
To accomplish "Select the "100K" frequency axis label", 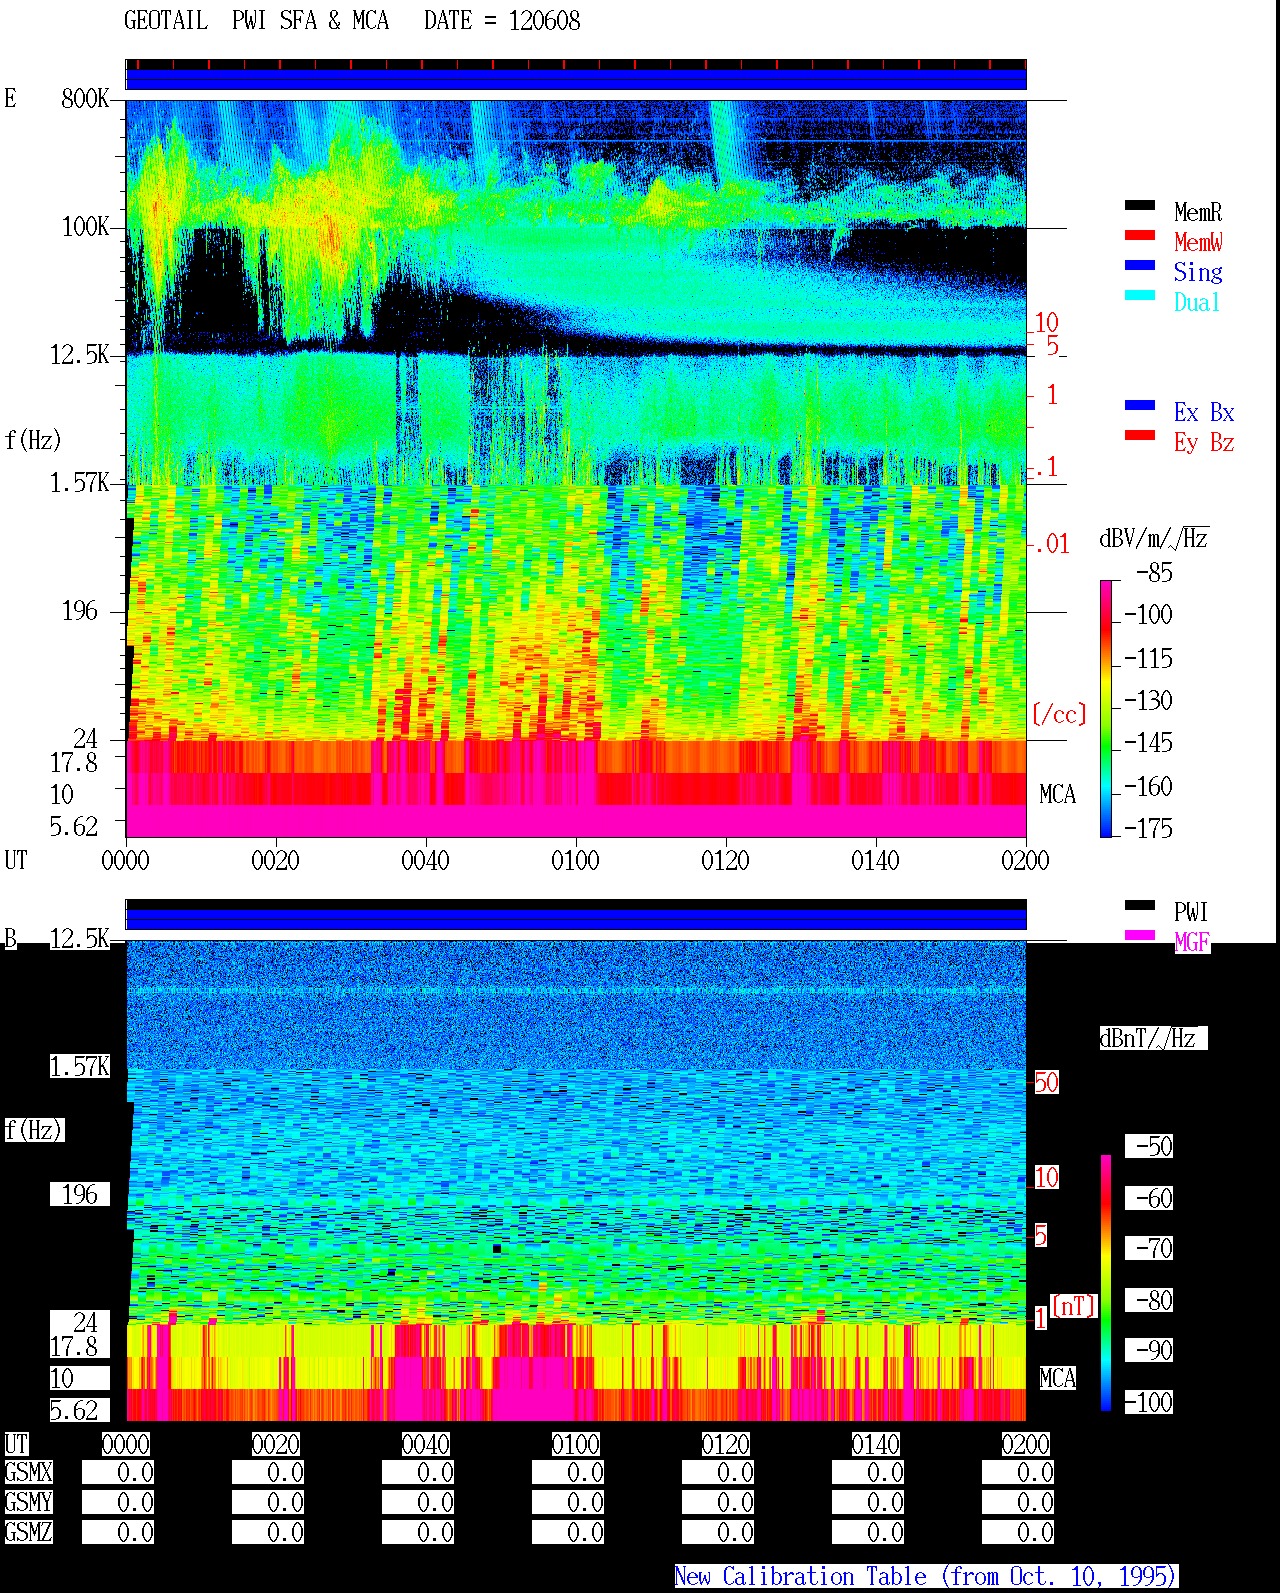I will pos(85,227).
